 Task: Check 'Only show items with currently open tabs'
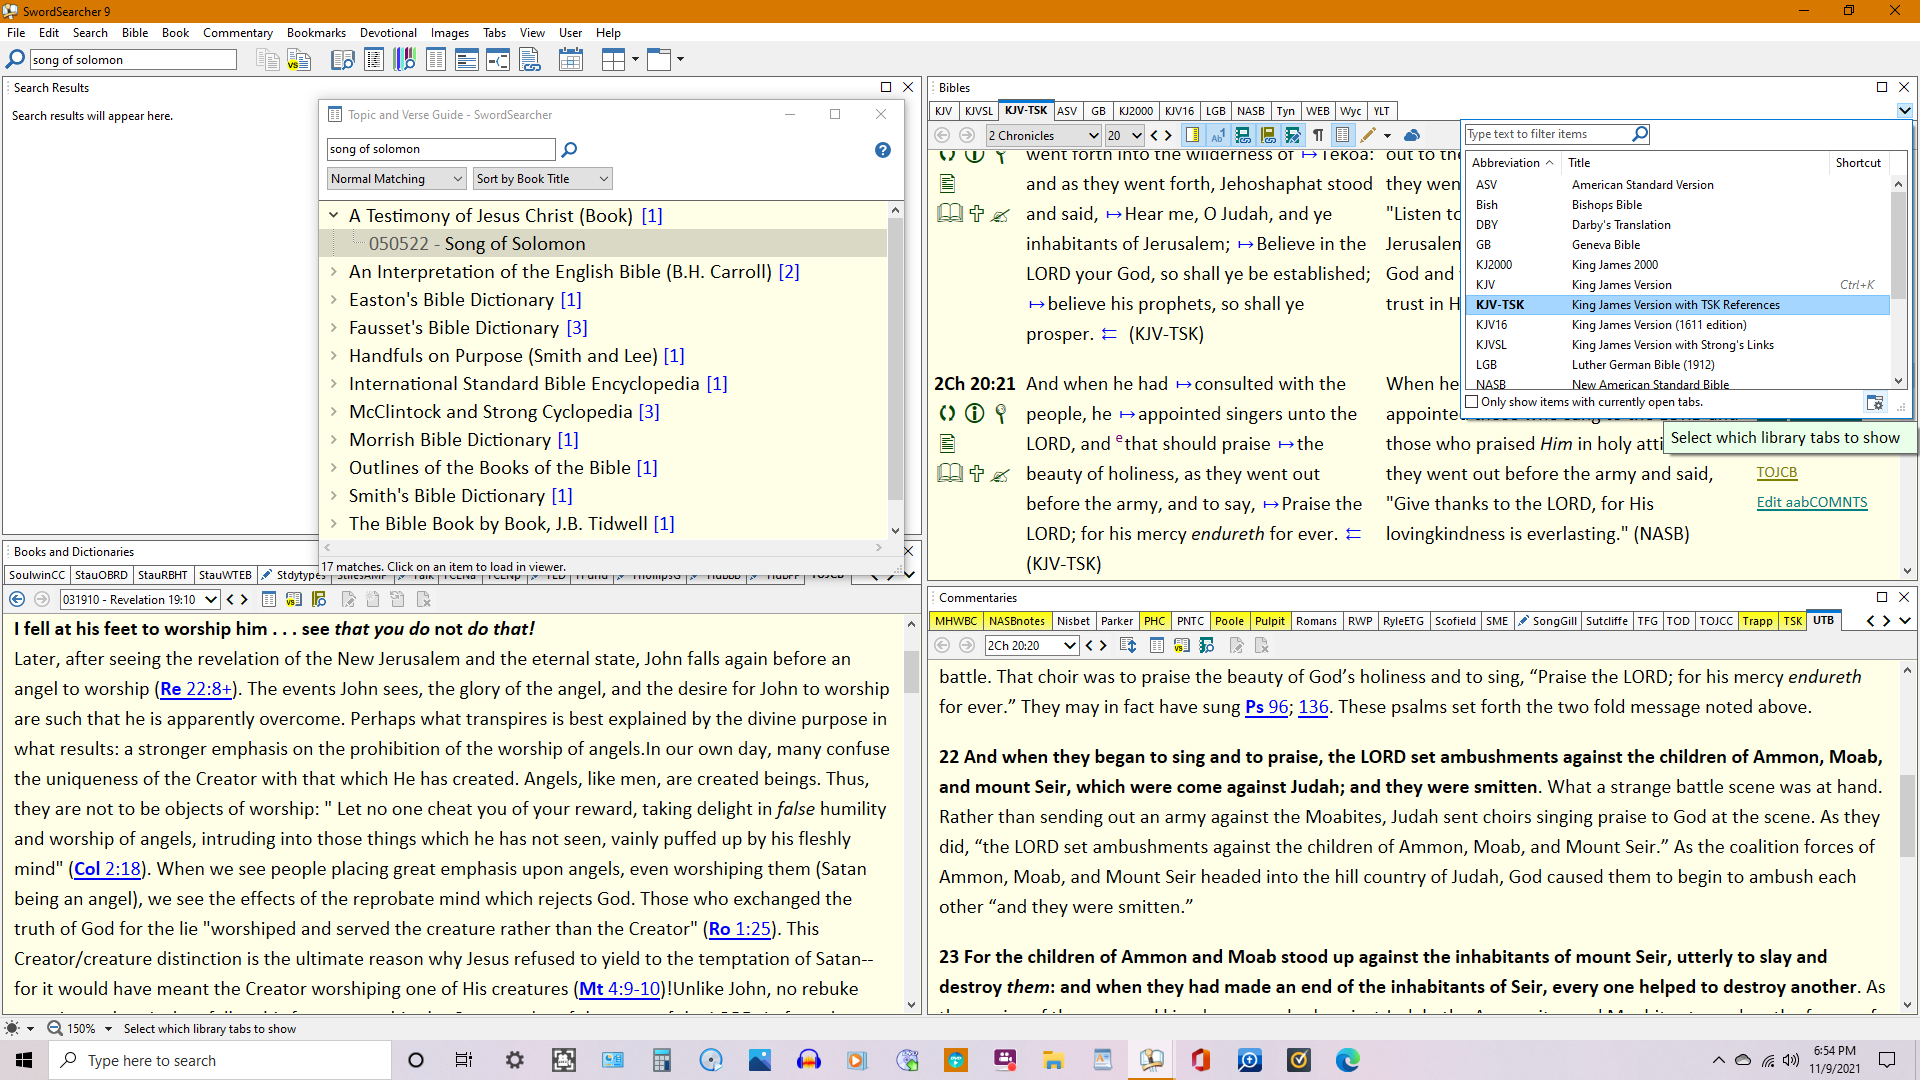pos(1472,402)
